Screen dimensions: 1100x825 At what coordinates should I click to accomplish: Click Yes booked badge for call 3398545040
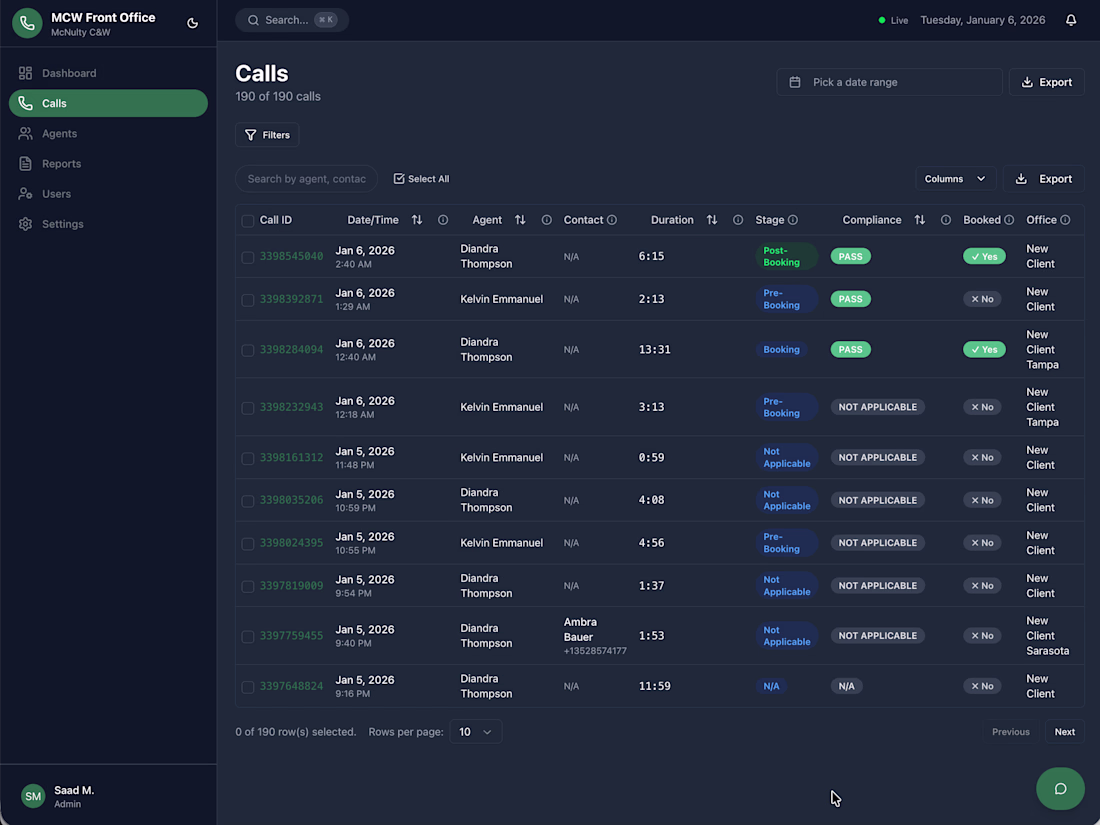coord(984,257)
